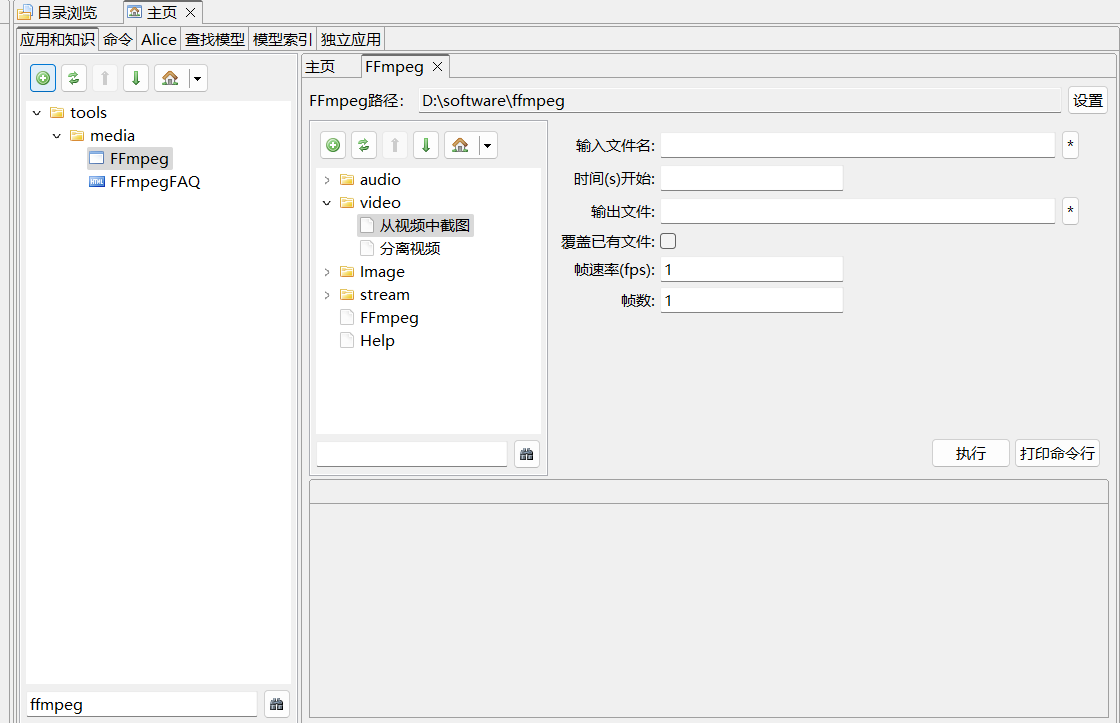Switch to the Alice tab

coord(159,39)
